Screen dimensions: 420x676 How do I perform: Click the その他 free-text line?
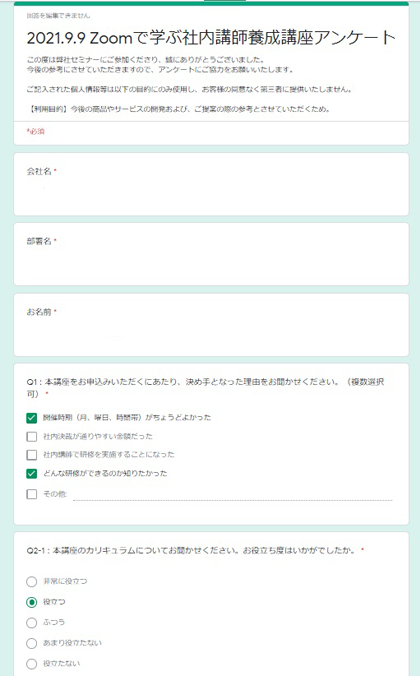tap(233, 495)
